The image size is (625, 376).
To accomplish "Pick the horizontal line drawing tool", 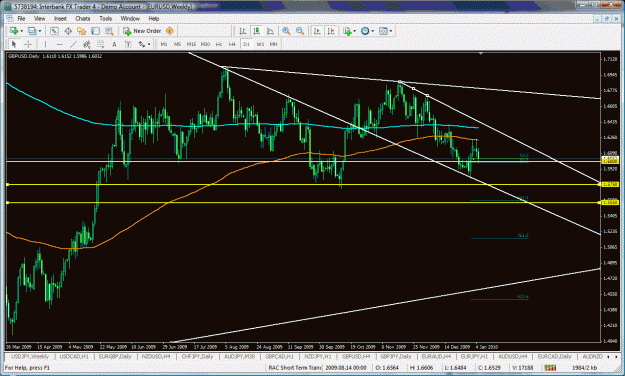I will pyautogui.click(x=59, y=44).
